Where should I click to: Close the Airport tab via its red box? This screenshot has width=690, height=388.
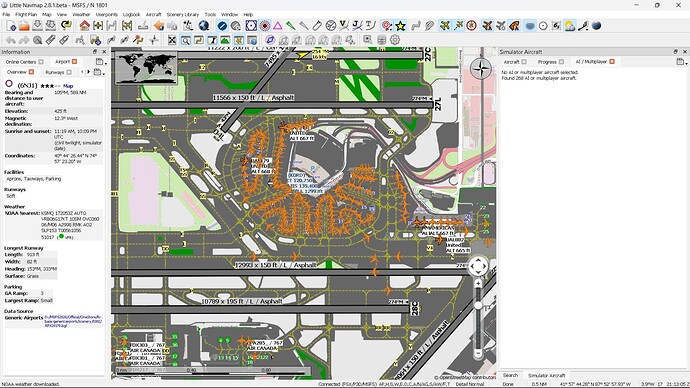click(x=74, y=62)
